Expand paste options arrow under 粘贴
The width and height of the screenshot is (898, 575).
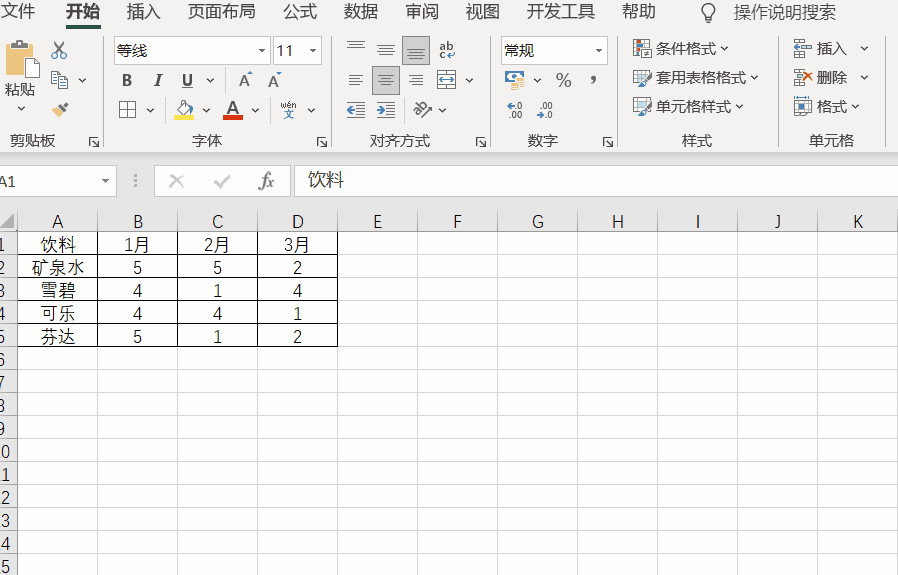[x=21, y=108]
